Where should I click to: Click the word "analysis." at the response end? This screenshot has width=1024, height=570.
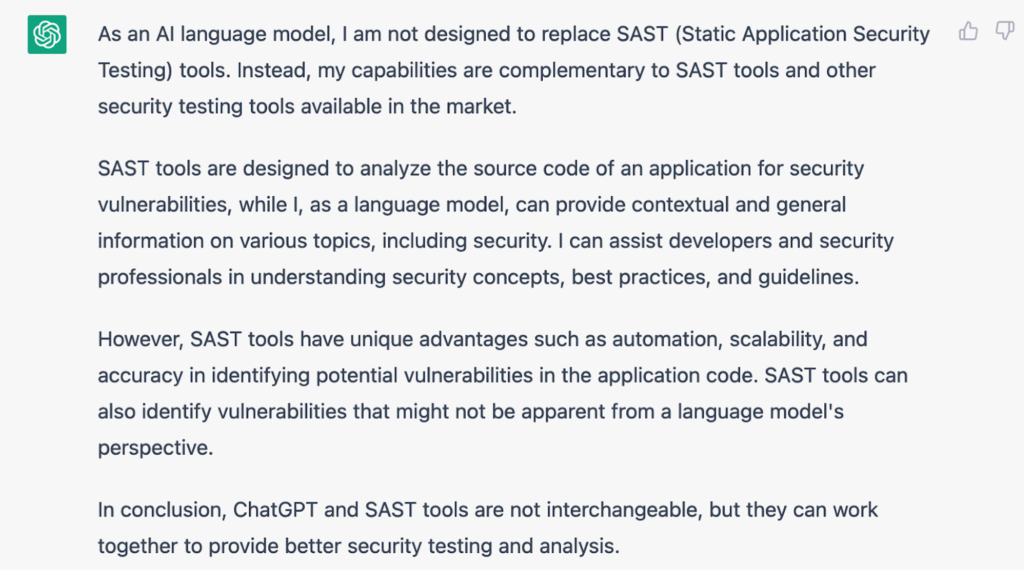[579, 546]
